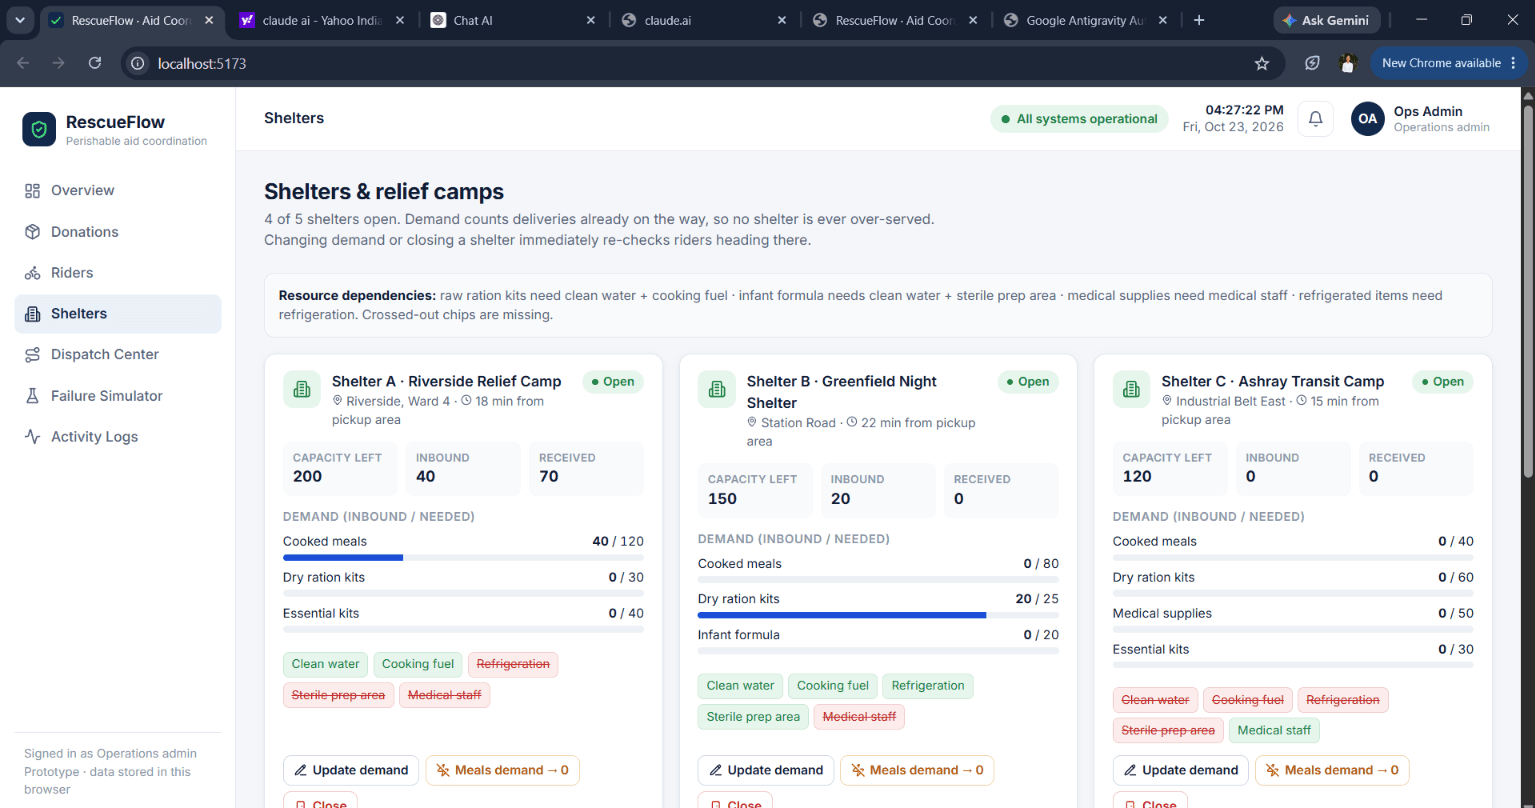Open Chrome tab search dropdown arrow
The image size is (1535, 808).
coord(19,20)
